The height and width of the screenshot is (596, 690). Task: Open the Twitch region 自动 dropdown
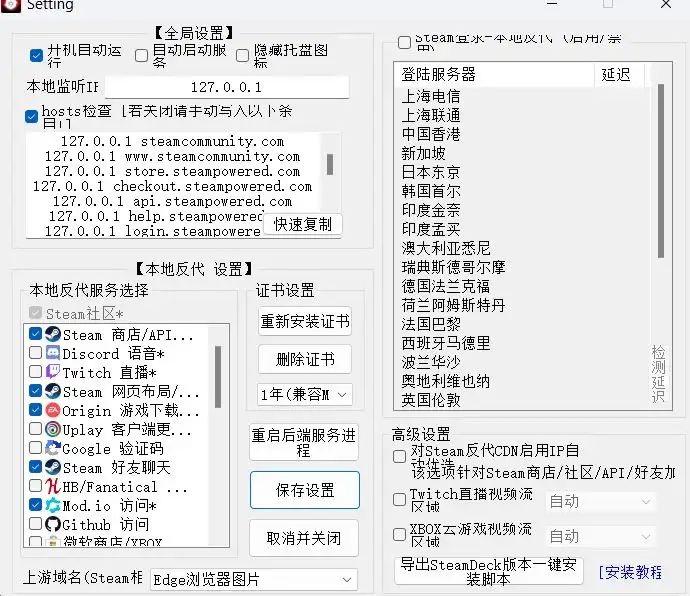tap(601, 501)
